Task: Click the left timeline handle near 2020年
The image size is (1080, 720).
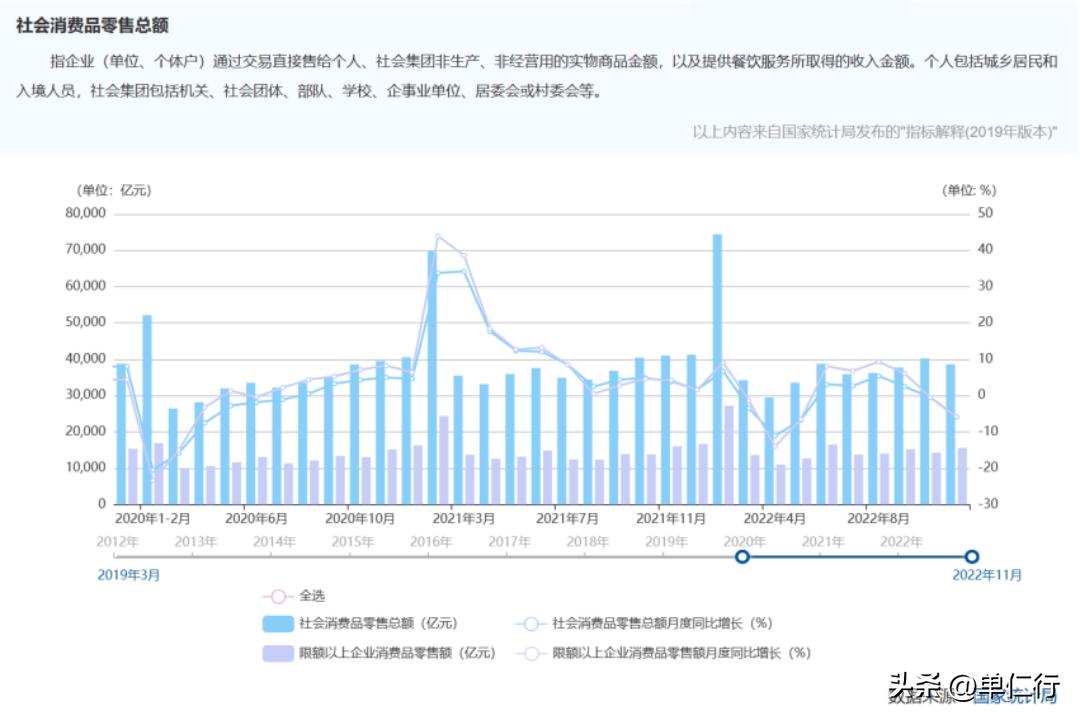Action: click(741, 558)
